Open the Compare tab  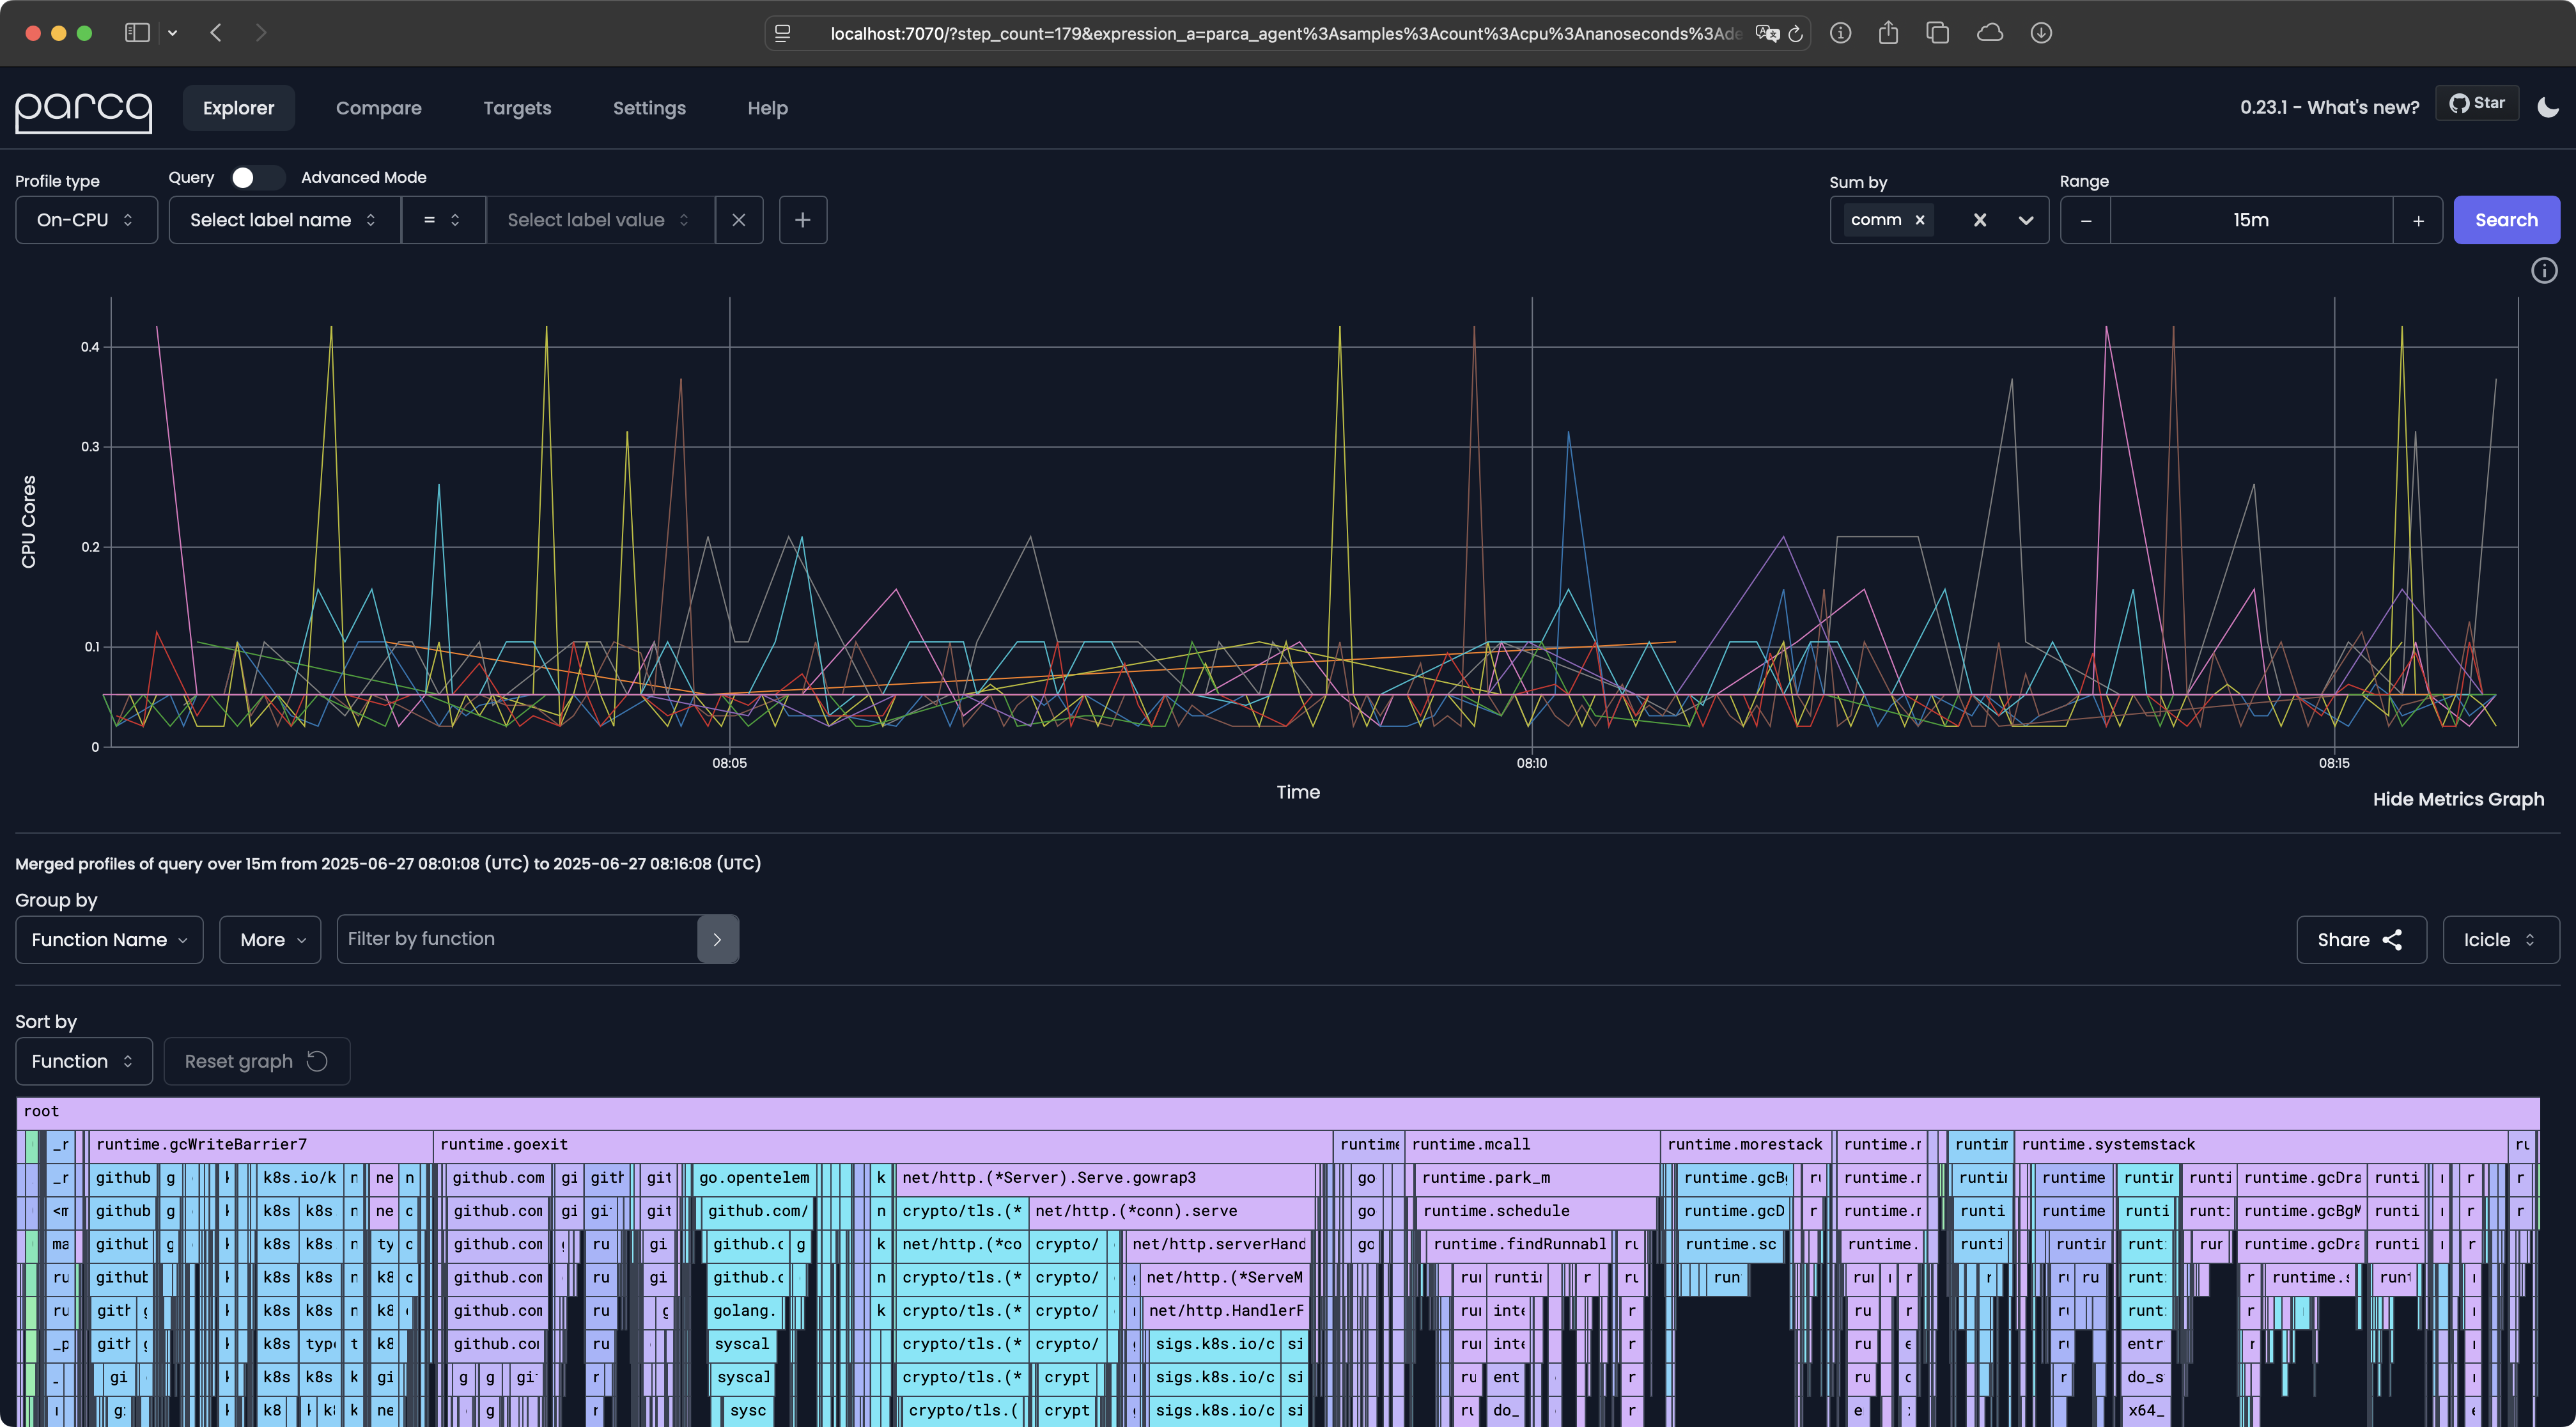[x=378, y=108]
